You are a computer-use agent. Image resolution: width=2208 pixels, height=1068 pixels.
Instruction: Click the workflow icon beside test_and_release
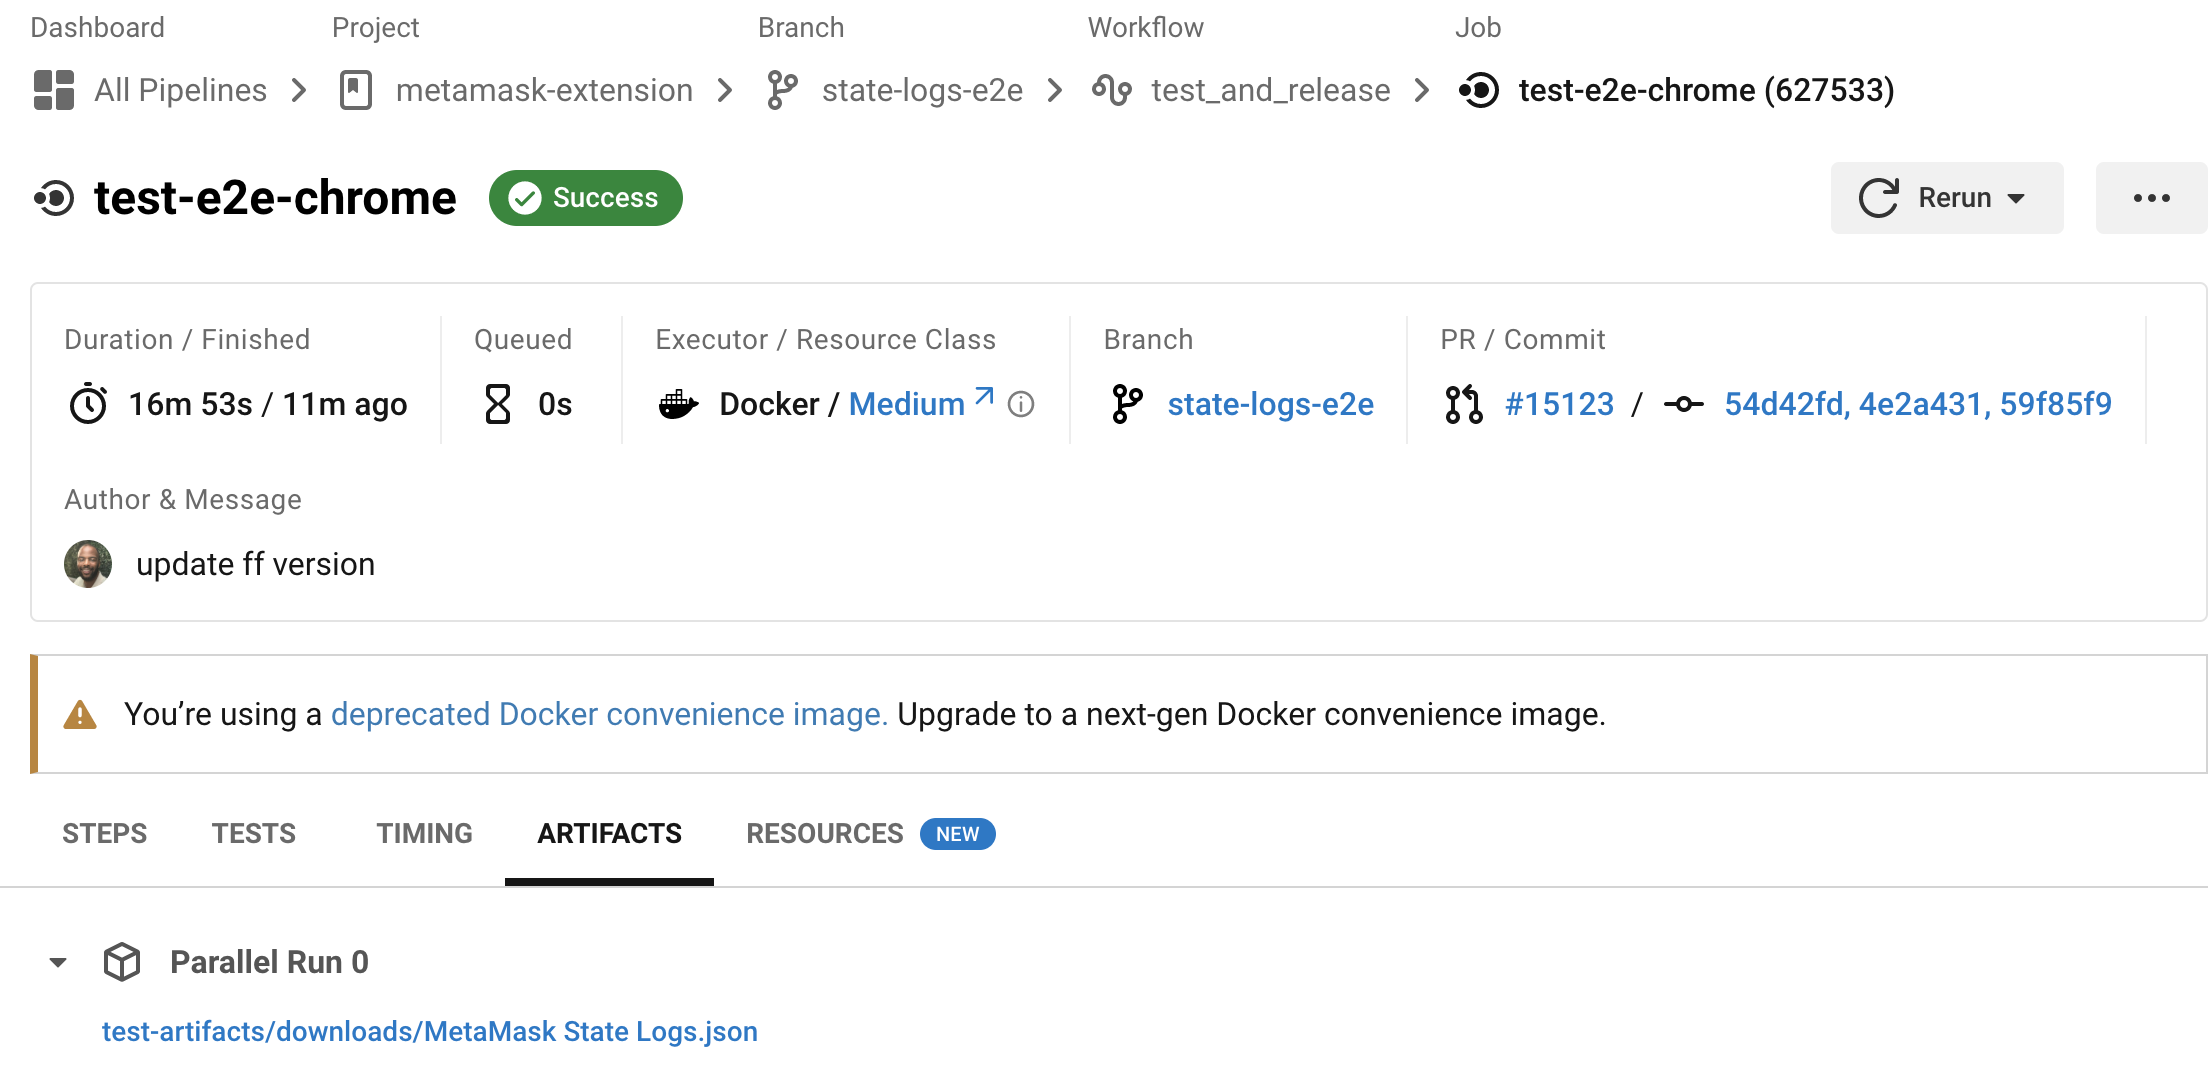1112,90
